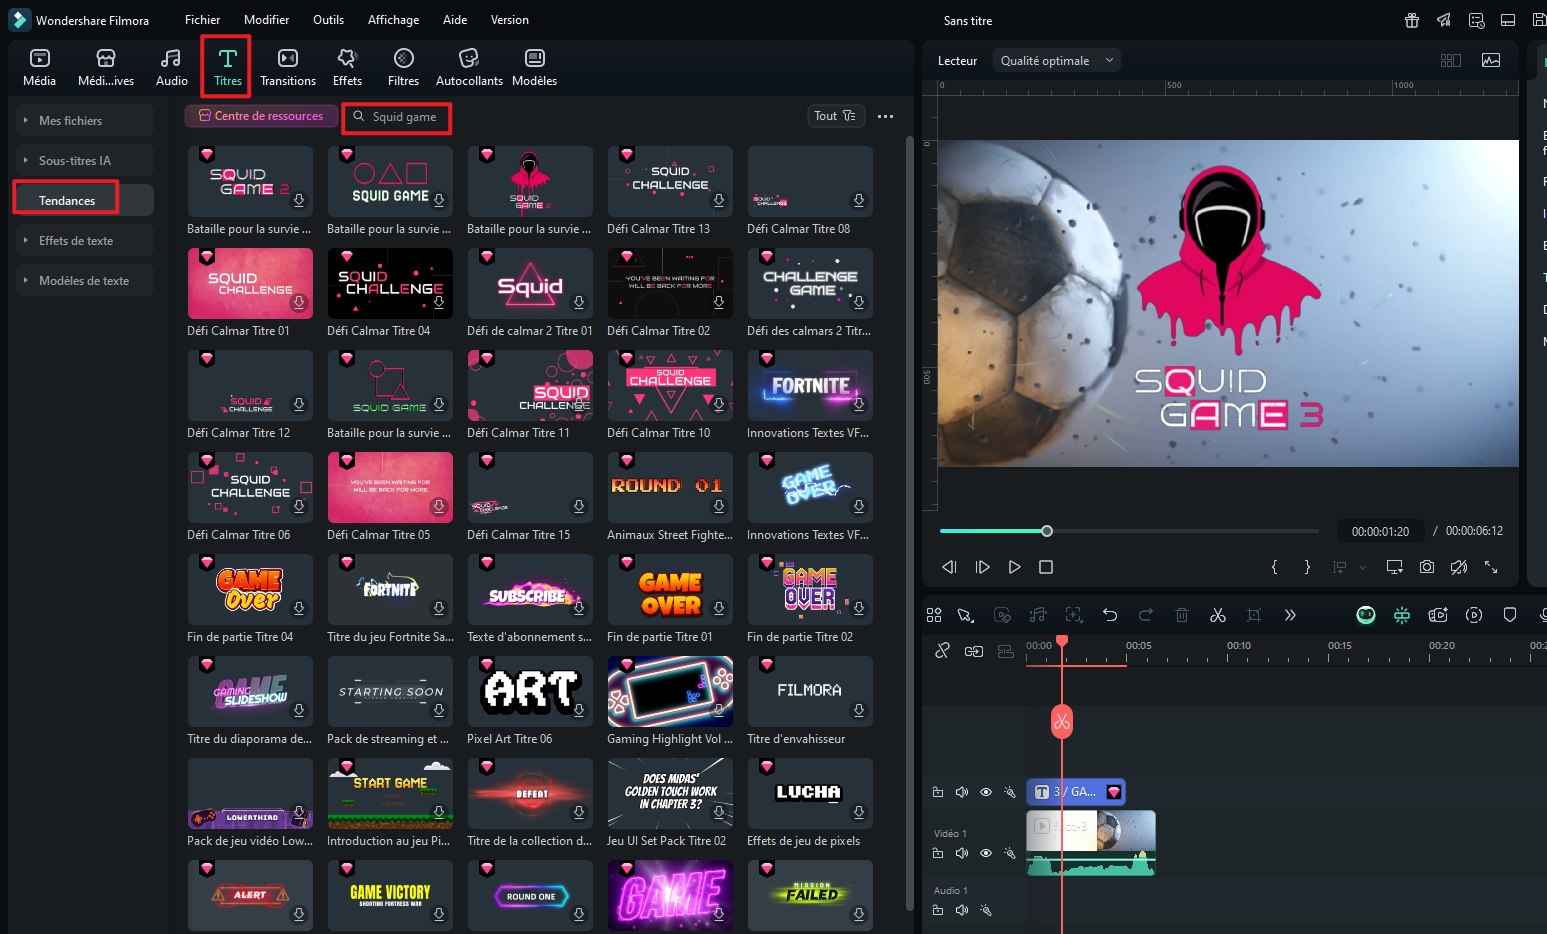This screenshot has width=1547, height=934.
Task: Select the title clip on timeline
Action: [x=1076, y=792]
